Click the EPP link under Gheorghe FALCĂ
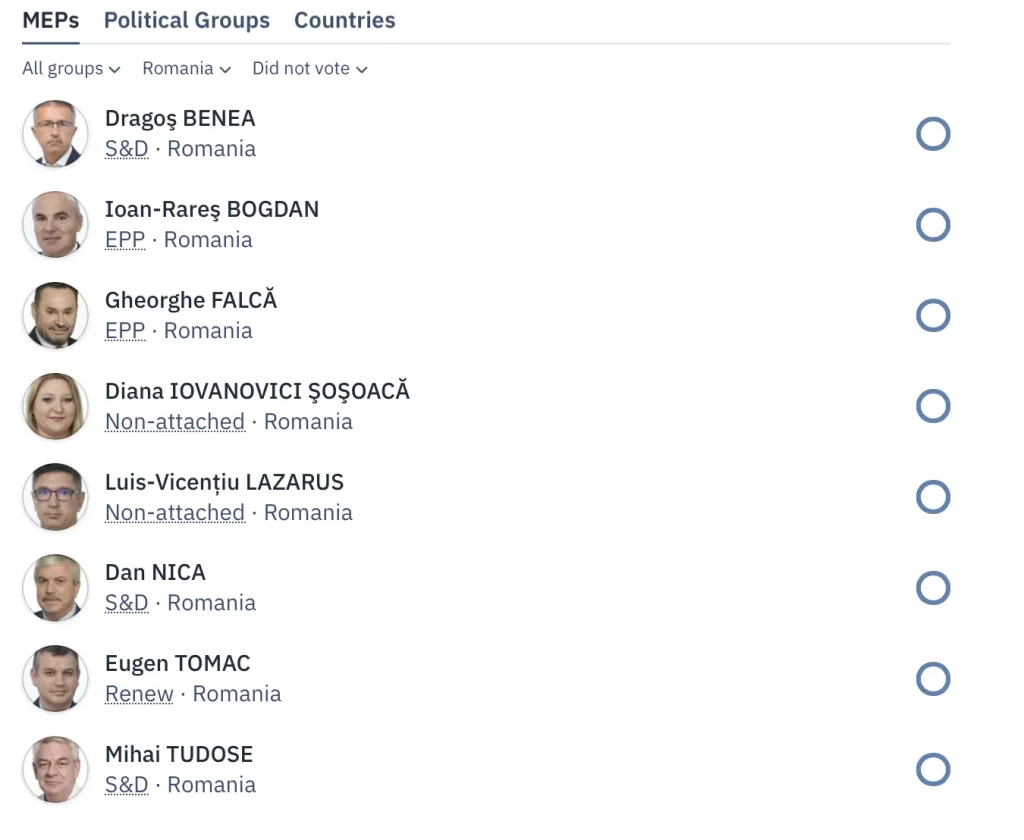 pos(125,331)
